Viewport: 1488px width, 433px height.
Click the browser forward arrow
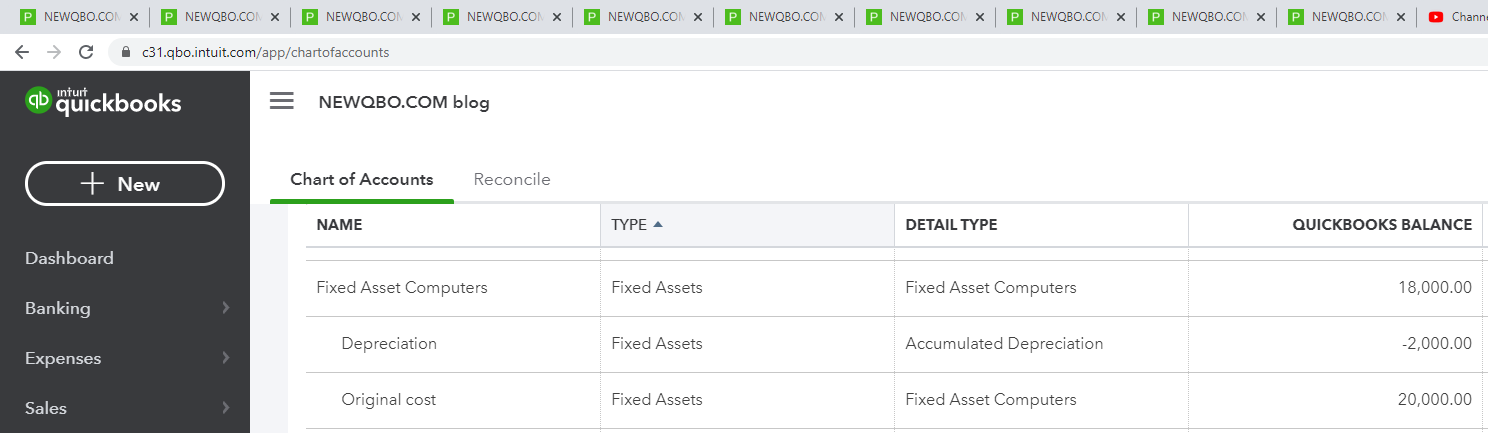(x=54, y=52)
